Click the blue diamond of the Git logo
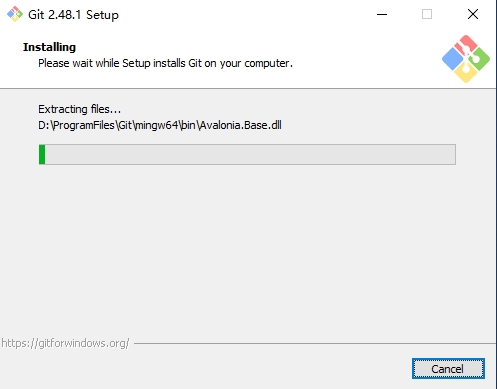 [453, 59]
